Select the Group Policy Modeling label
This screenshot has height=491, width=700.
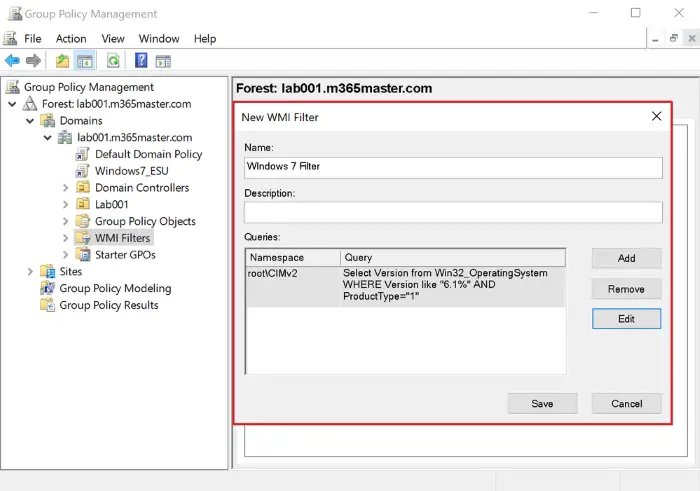115,288
